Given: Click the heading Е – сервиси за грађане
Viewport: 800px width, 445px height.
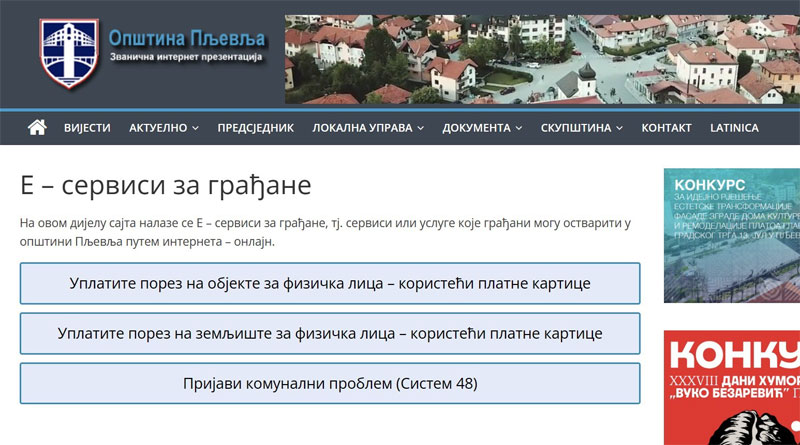Looking at the screenshot, I should [165, 186].
